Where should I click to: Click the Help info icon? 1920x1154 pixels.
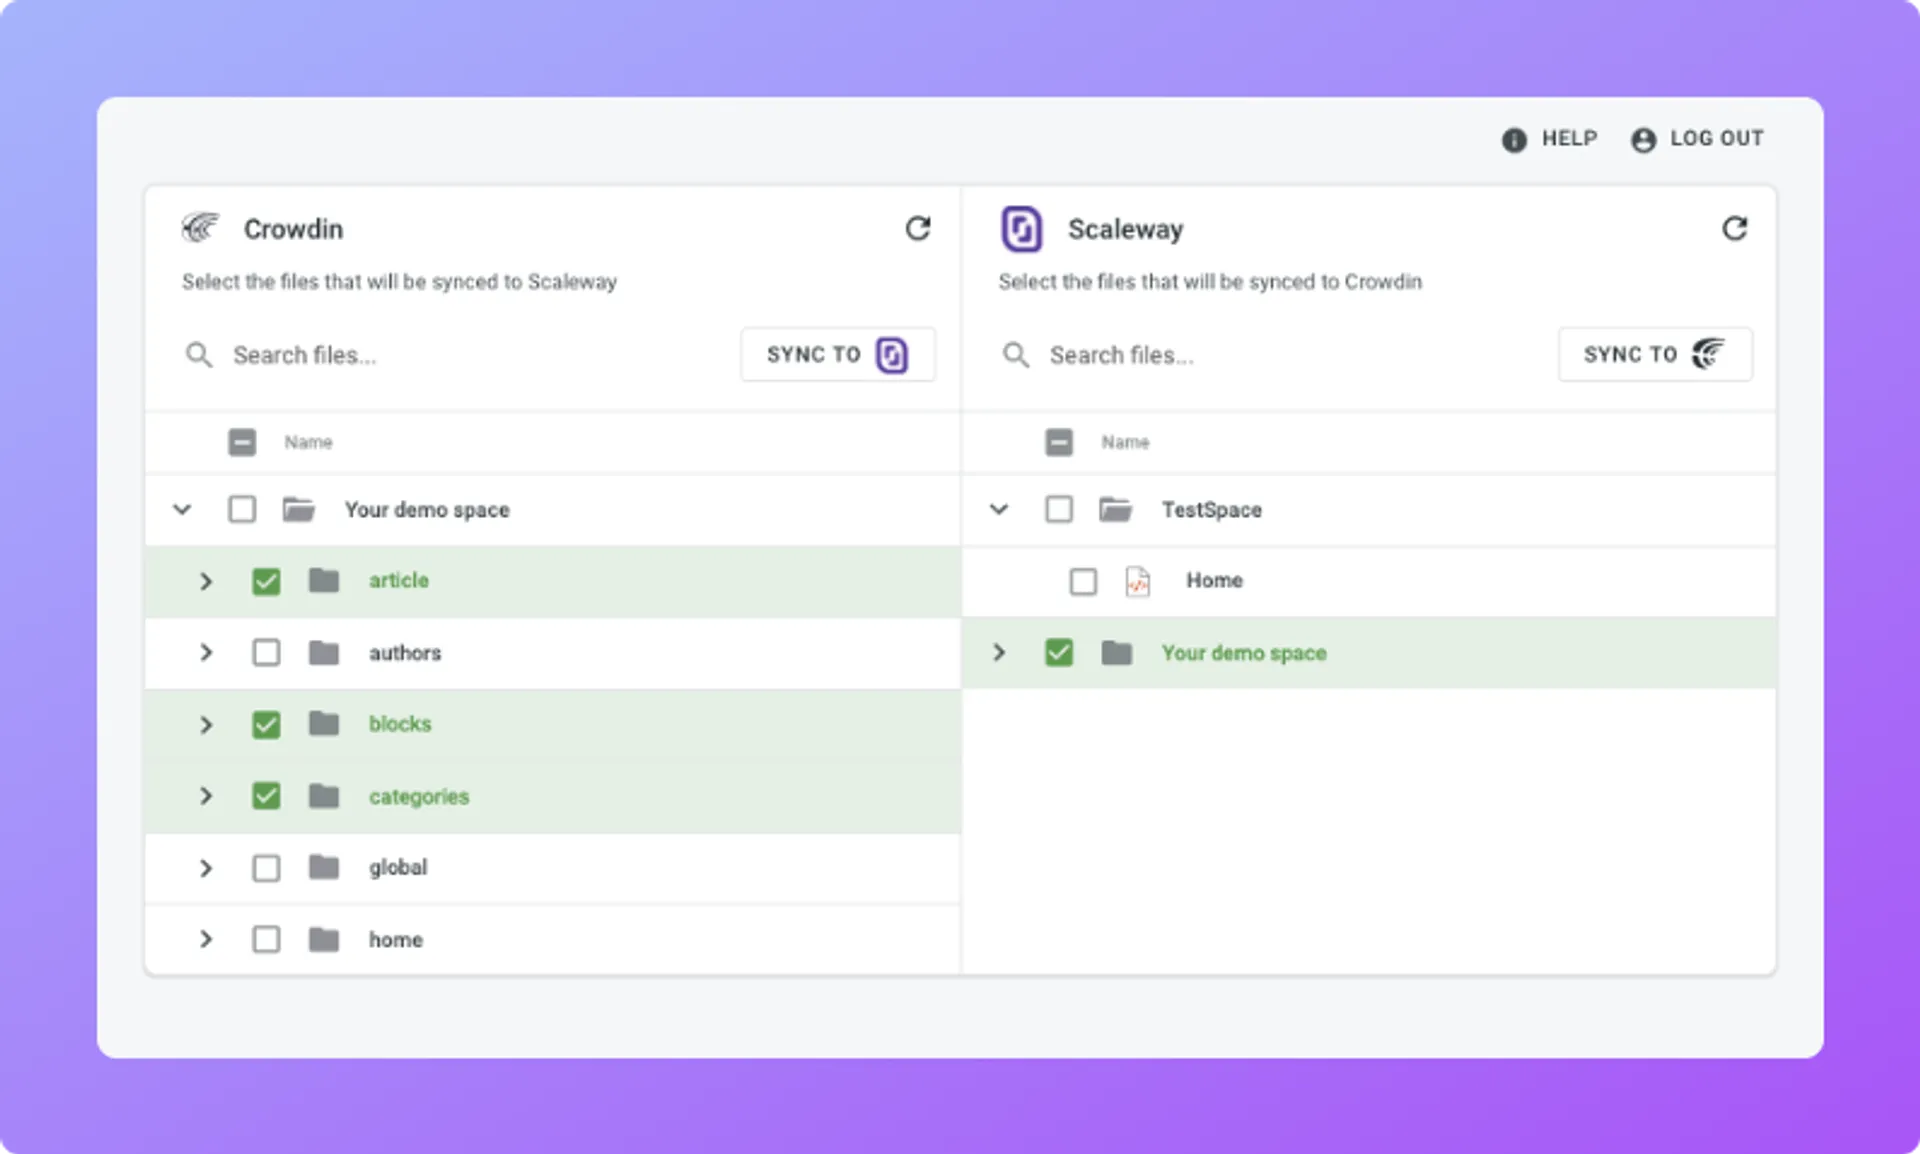click(1514, 140)
